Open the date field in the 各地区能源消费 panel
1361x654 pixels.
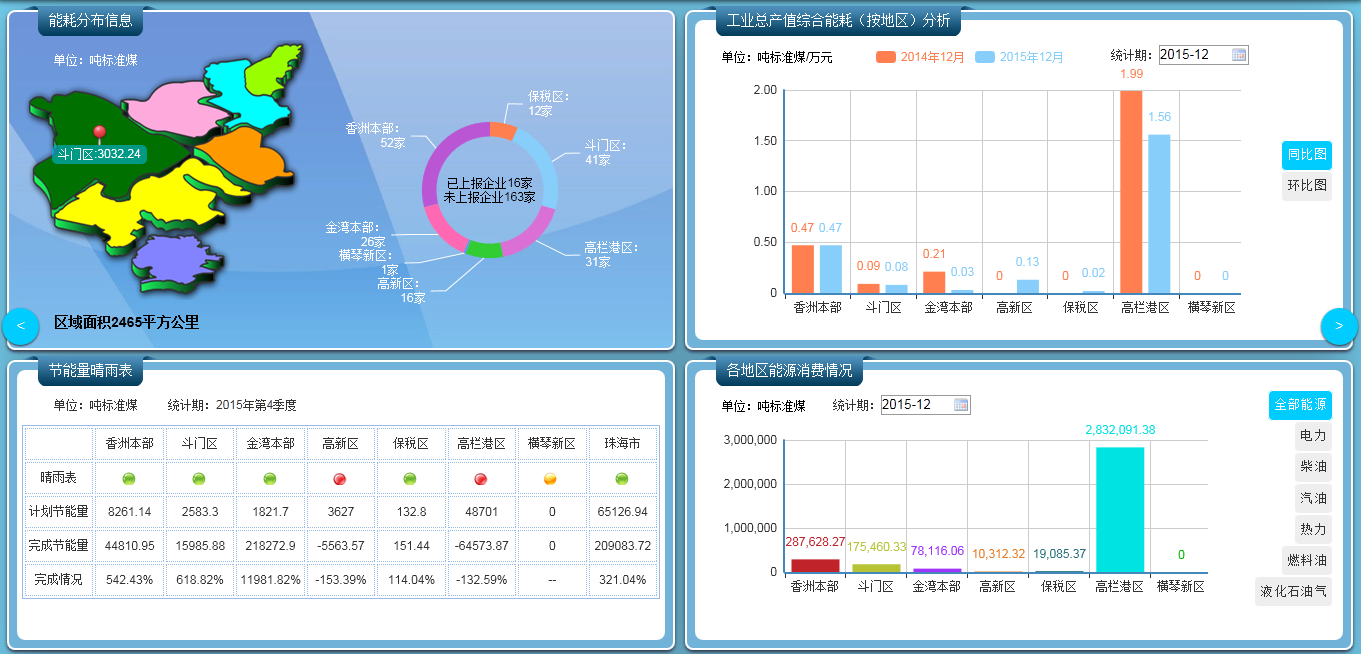(915, 405)
